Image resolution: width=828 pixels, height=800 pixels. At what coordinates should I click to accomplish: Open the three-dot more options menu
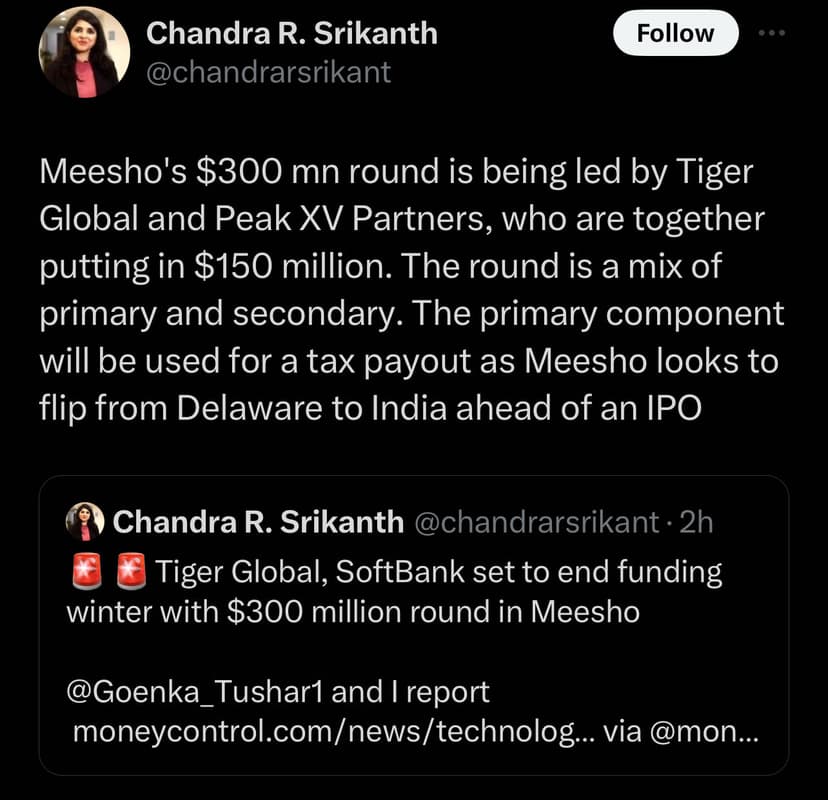click(774, 32)
